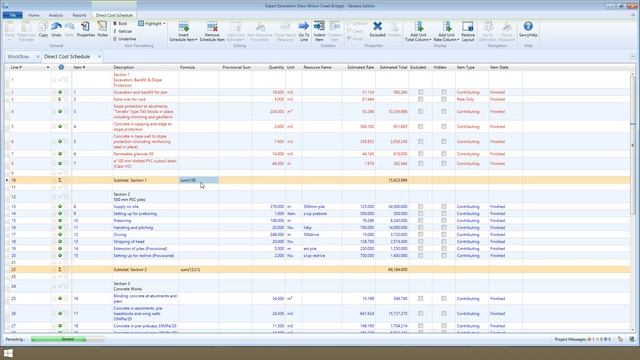Click the Remove Schedule Item icon
640x360 pixels.
click(x=212, y=27)
